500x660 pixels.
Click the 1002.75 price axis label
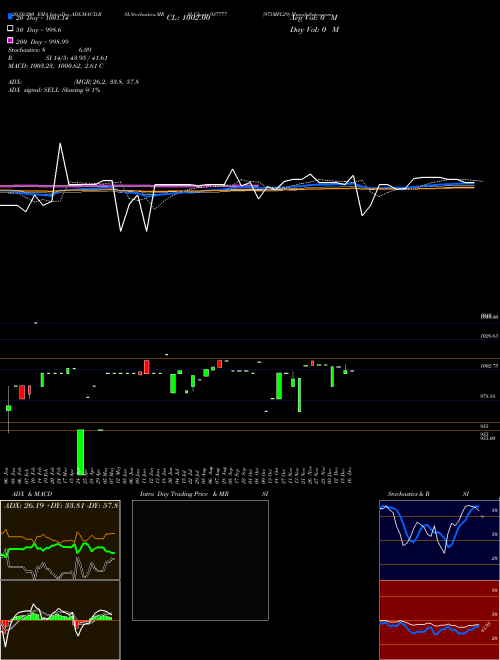tap(489, 366)
